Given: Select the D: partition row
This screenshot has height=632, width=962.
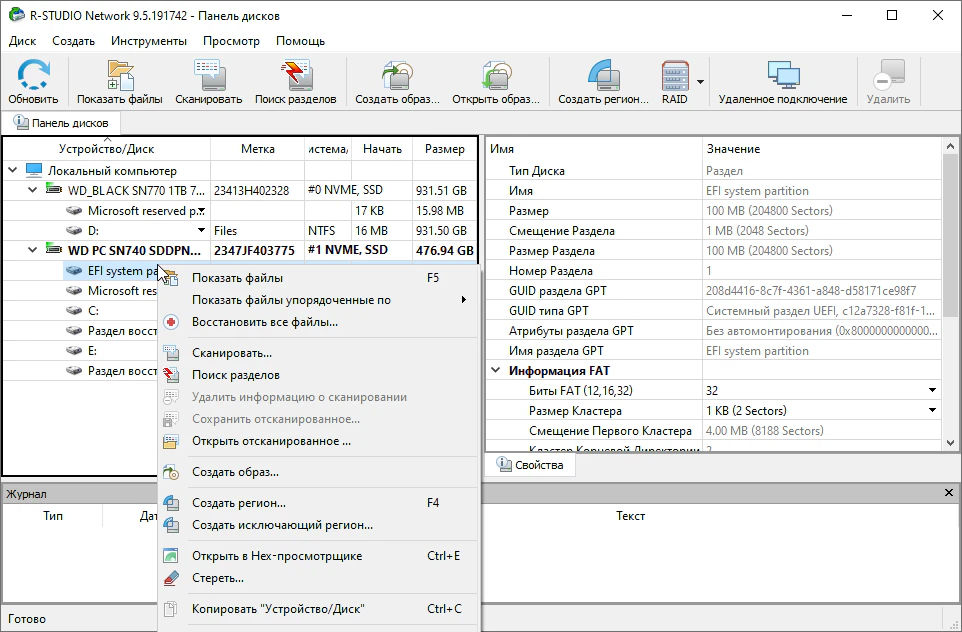Looking at the screenshot, I should (93, 231).
